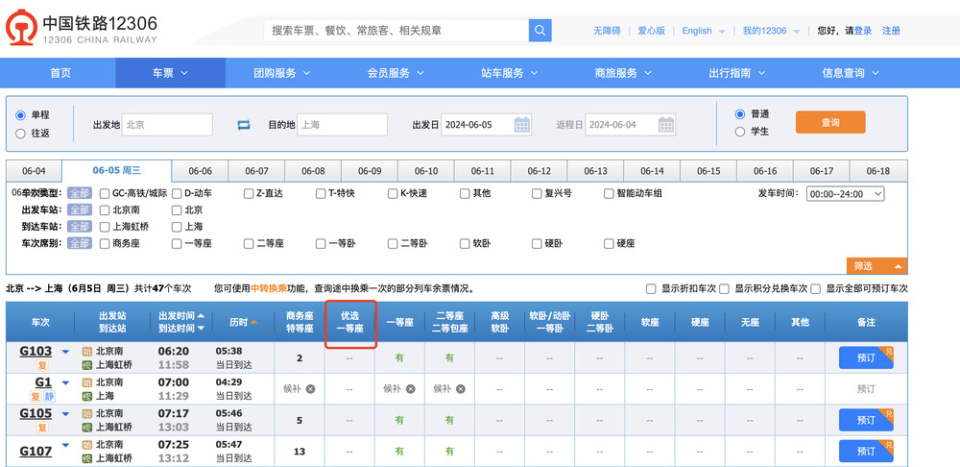960x467 pixels.
Task: Open the 车票 navigation menu
Action: click(x=170, y=73)
